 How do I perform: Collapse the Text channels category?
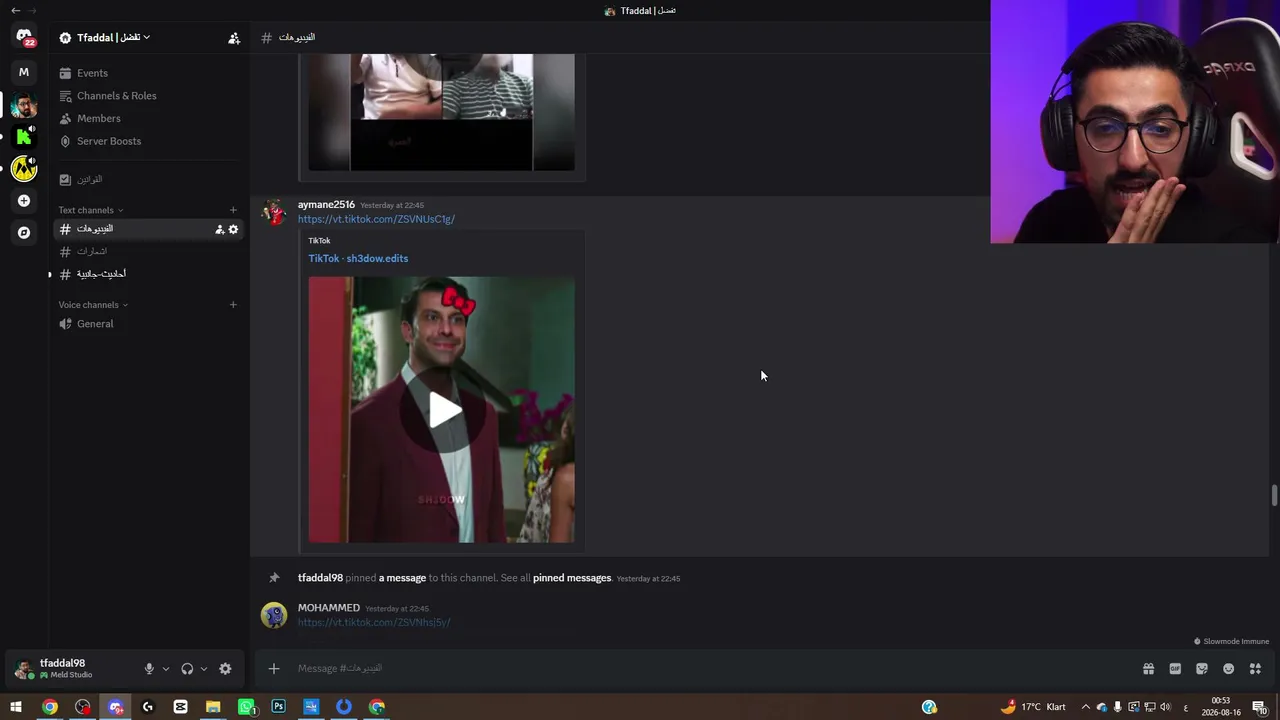91,210
